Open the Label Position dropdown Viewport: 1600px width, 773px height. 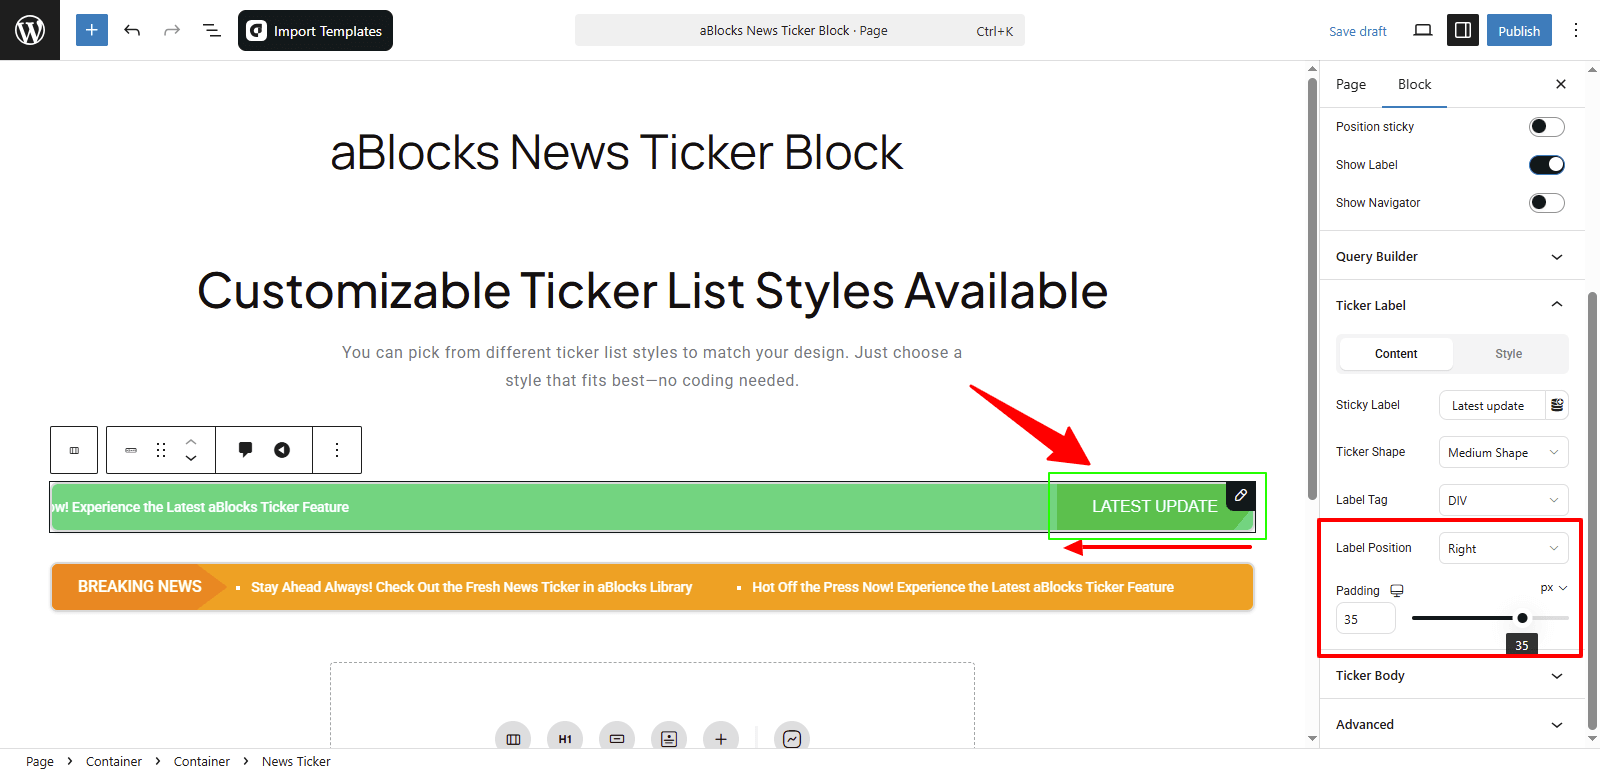[1503, 548]
